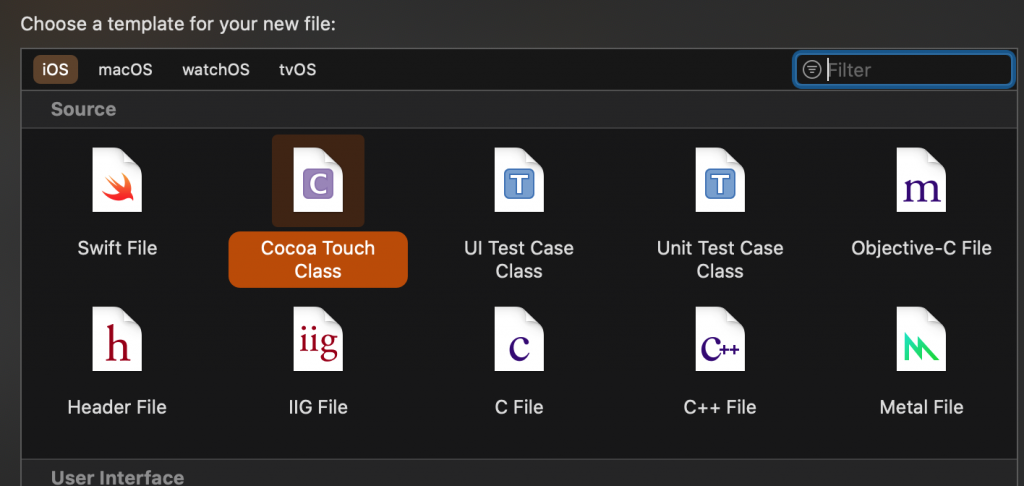Pick the UI Test Case Class icon
The height and width of the screenshot is (486, 1024).
click(519, 180)
